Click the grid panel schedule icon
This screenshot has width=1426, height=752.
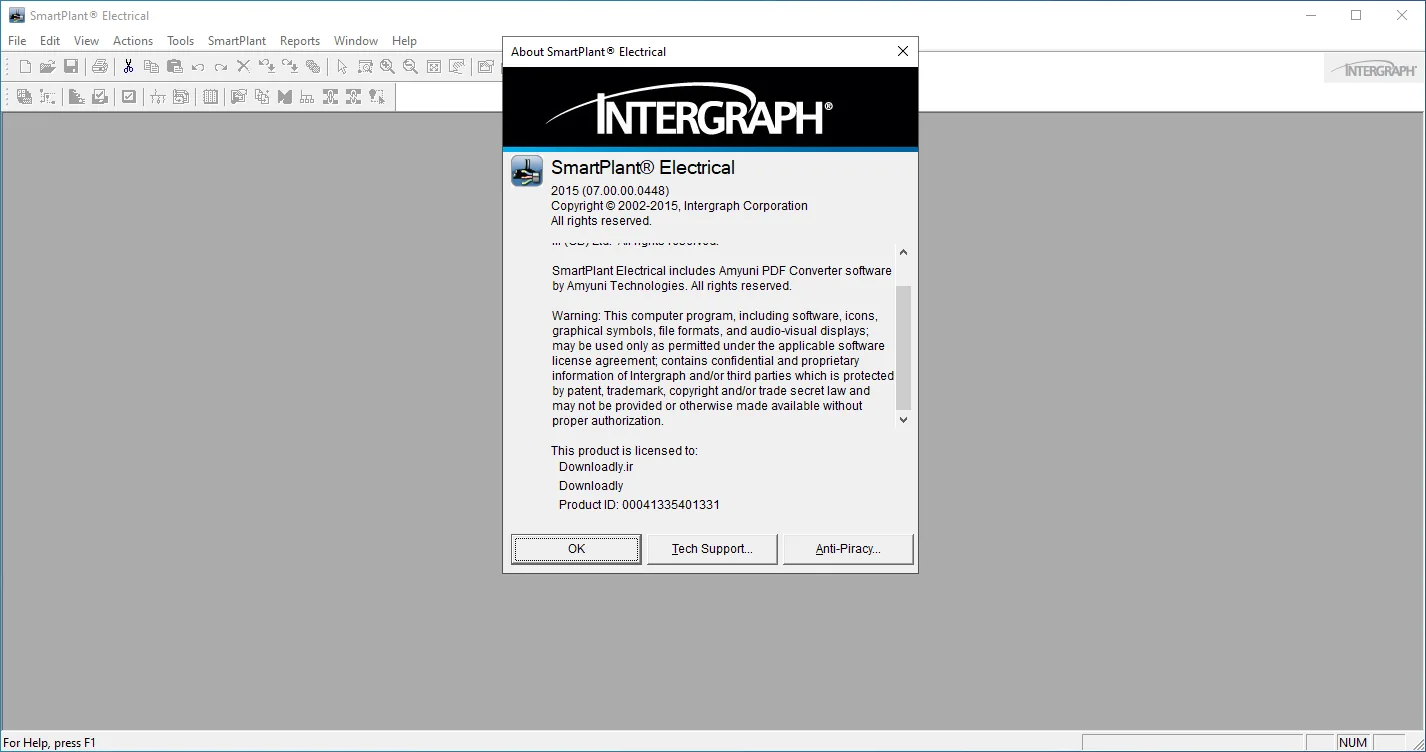click(210, 97)
